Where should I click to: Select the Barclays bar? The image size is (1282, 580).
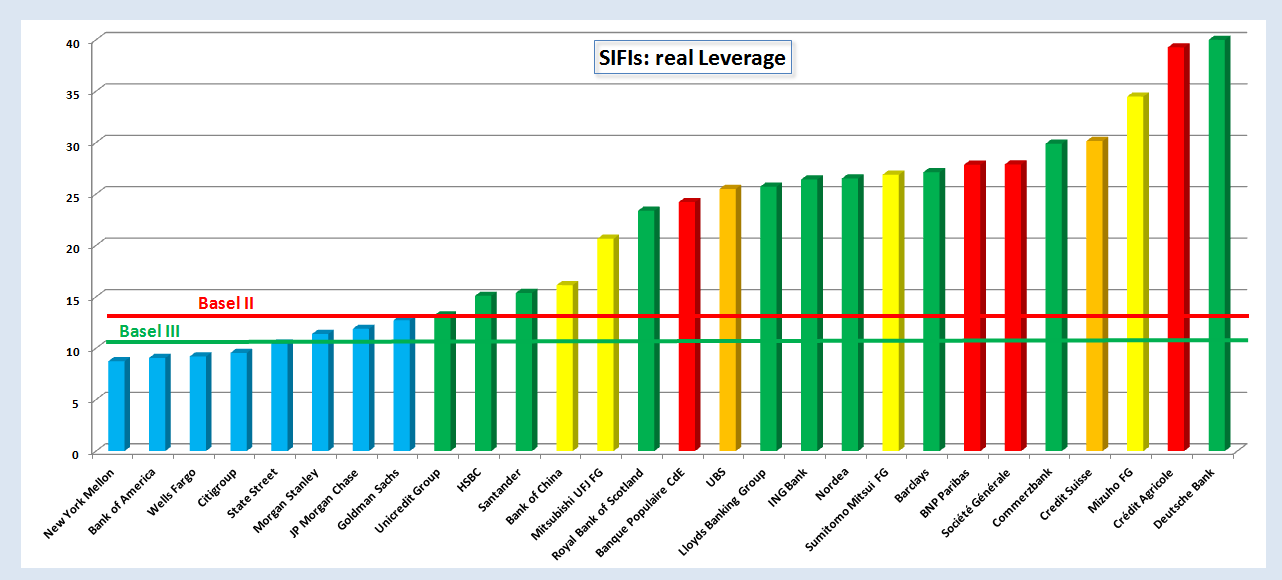[x=933, y=310]
